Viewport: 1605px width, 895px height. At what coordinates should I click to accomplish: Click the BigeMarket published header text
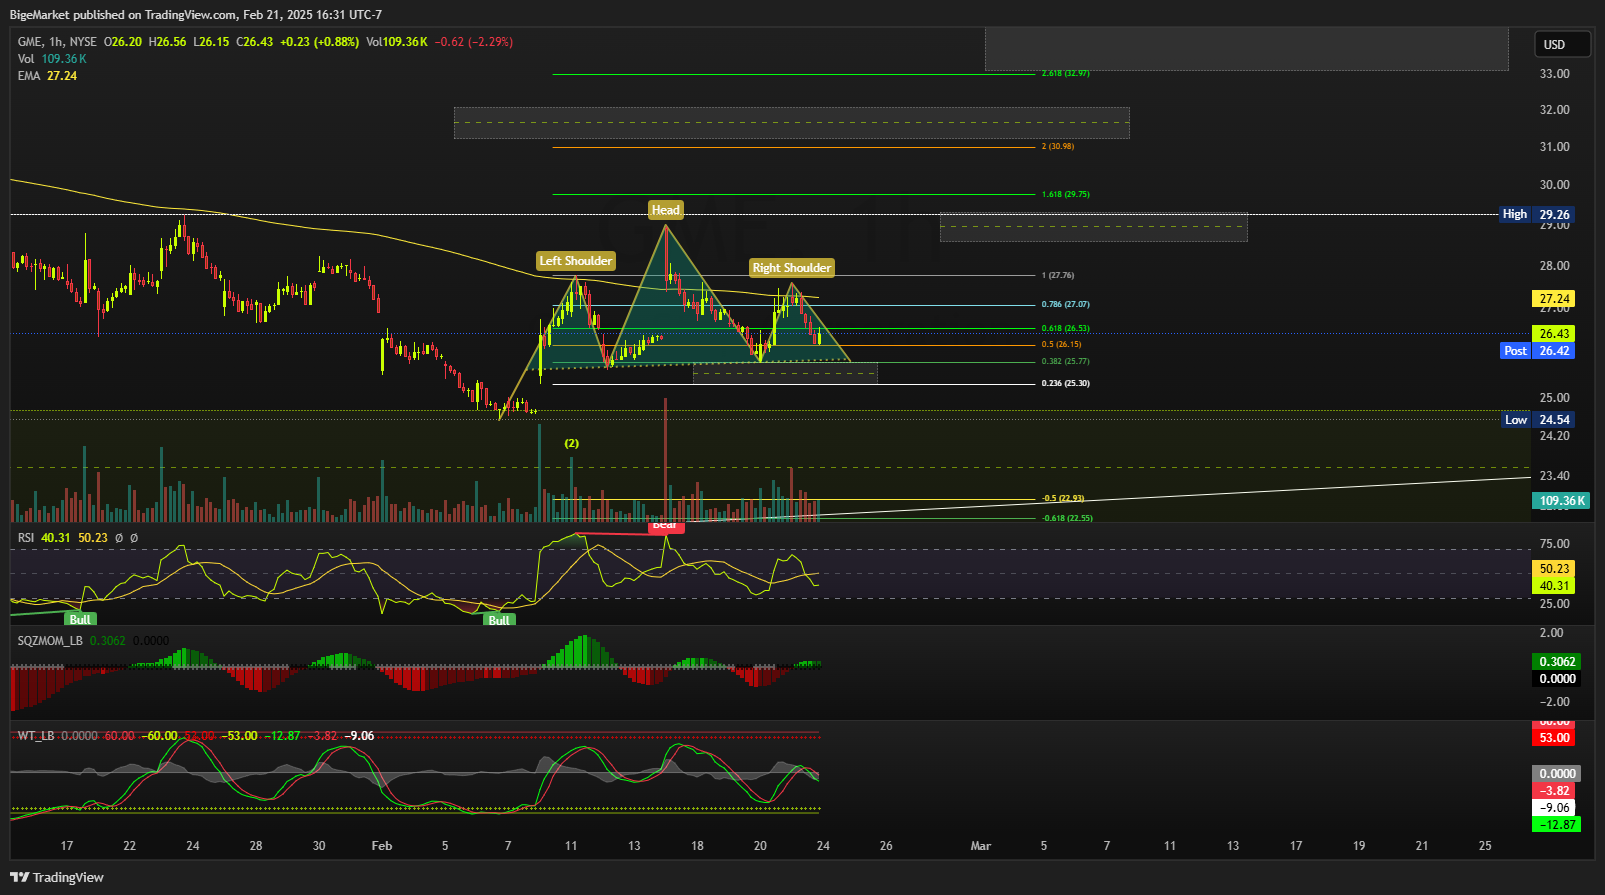tap(196, 15)
